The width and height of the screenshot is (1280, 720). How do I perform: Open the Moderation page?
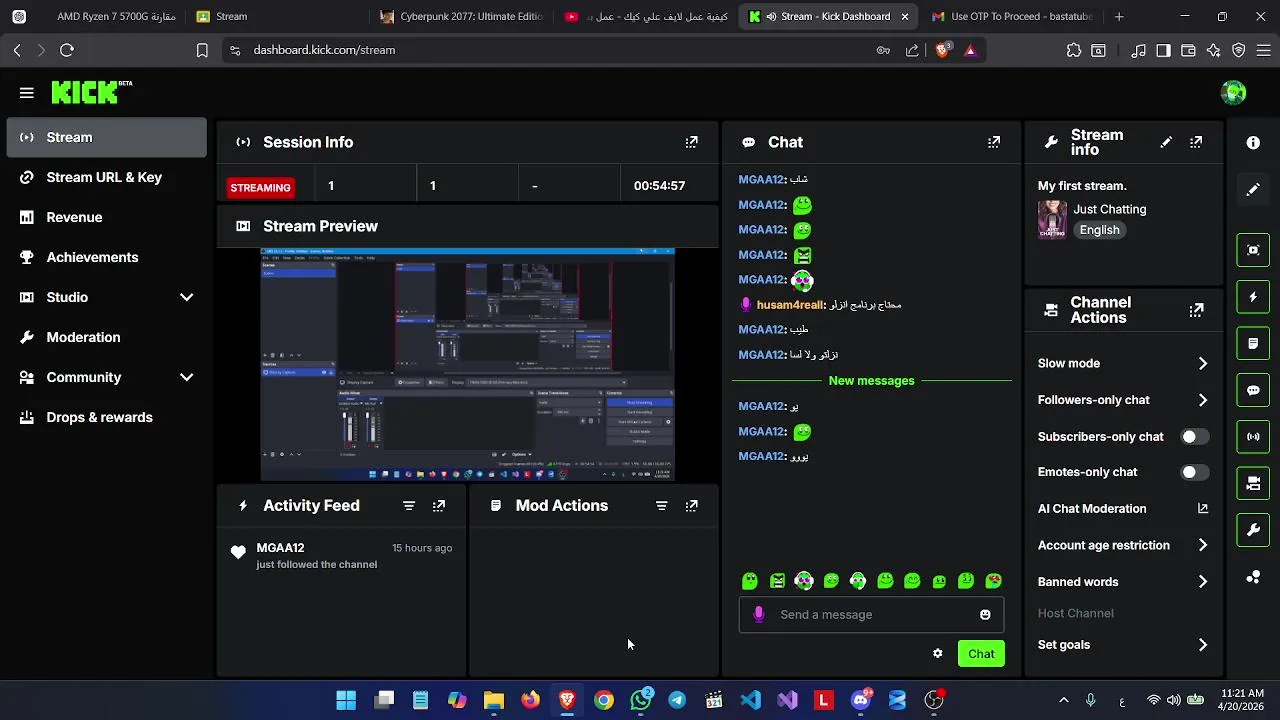[106, 337]
